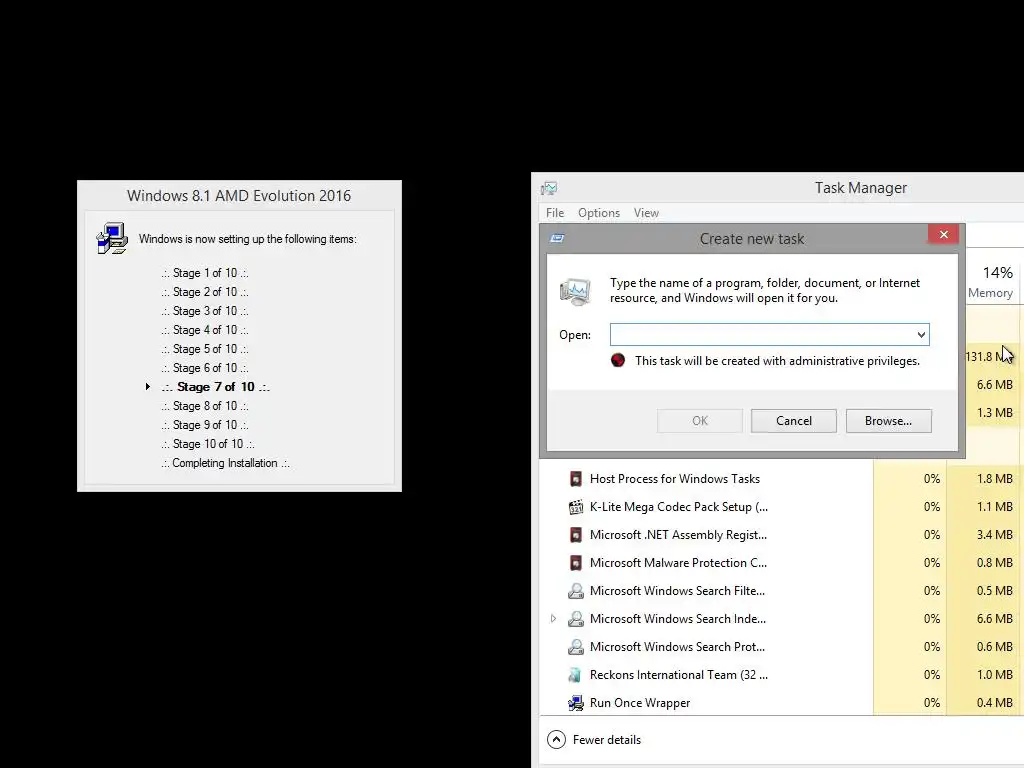Click the Host Process for Windows Tasks icon

click(x=575, y=479)
